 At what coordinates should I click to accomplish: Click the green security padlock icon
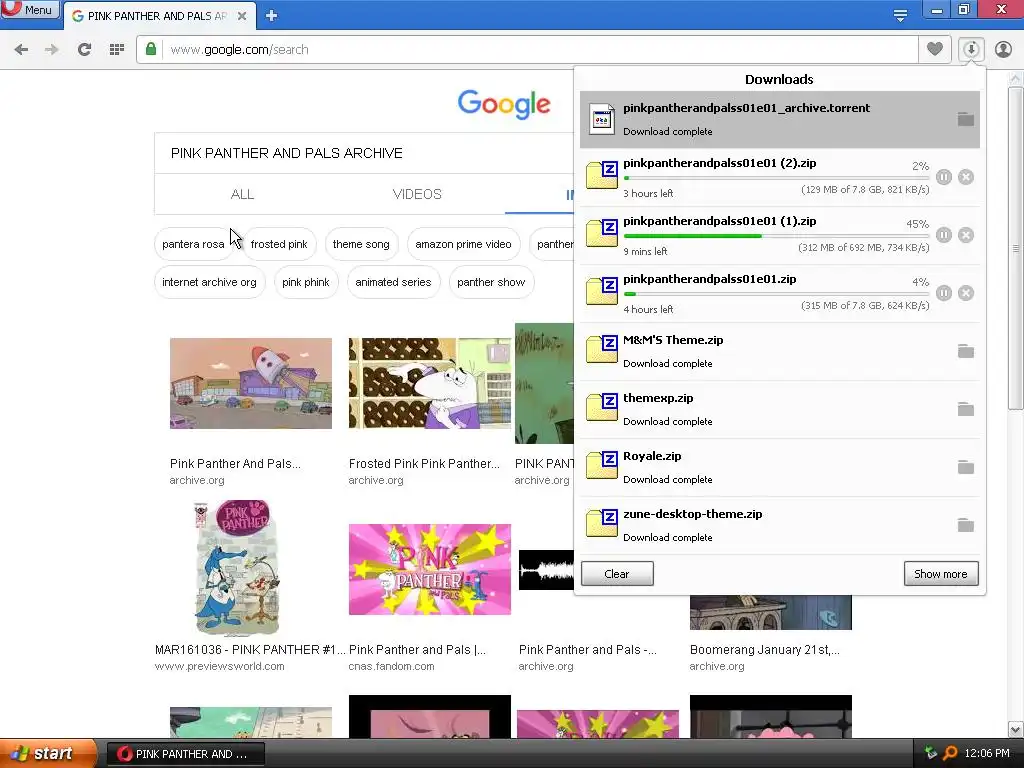(x=151, y=49)
